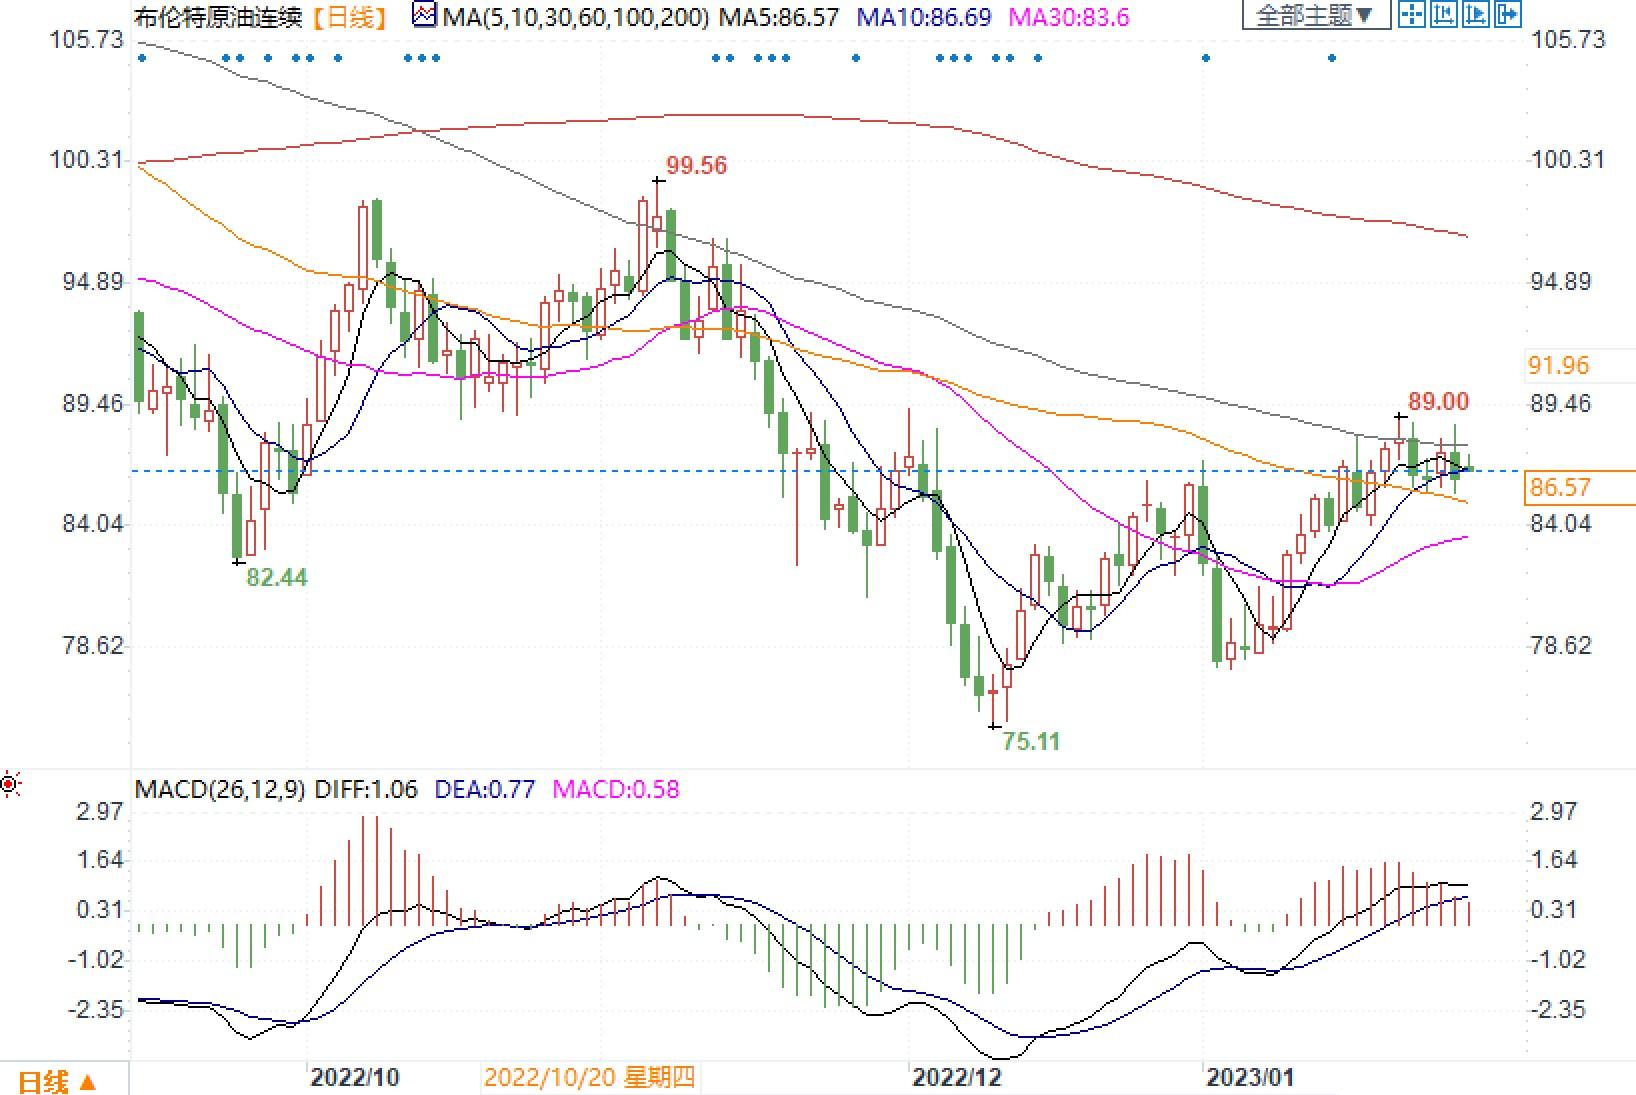Viewport: 1636px width, 1095px height.
Task: Click the MA indicator chart icon
Action: click(425, 15)
